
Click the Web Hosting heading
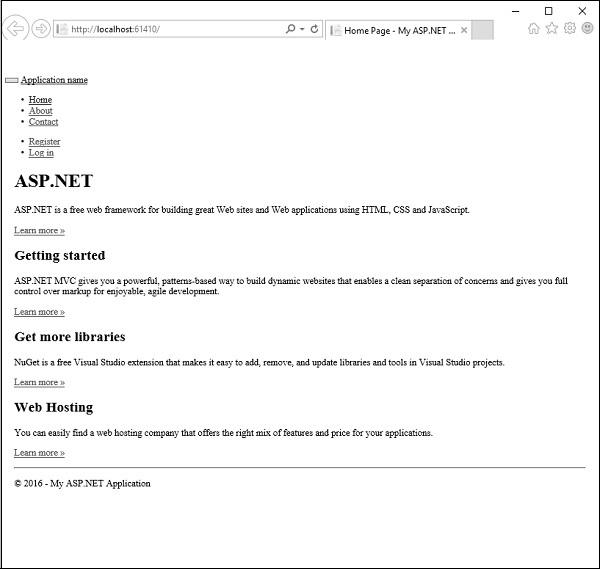[x=54, y=408]
